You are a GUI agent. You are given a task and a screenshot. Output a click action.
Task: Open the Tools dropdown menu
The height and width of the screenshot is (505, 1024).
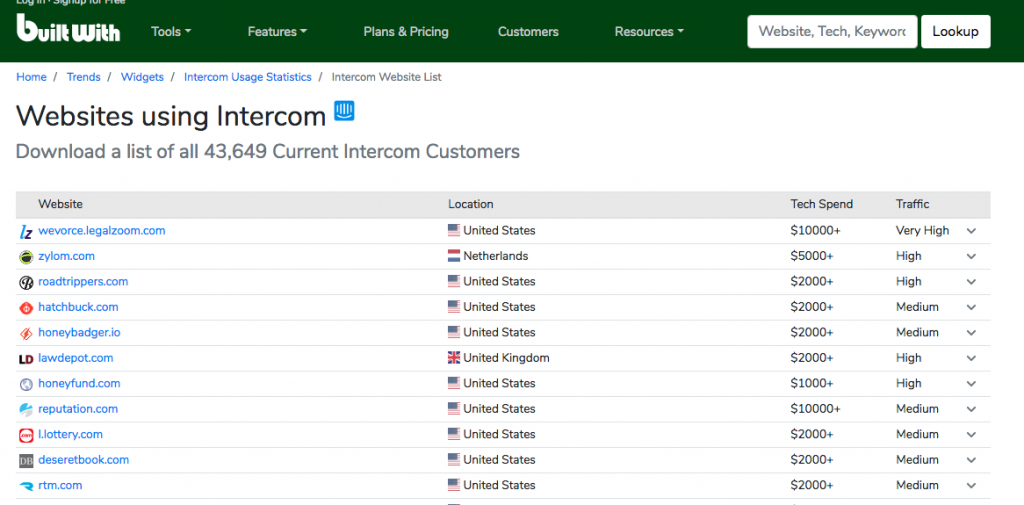tap(171, 31)
